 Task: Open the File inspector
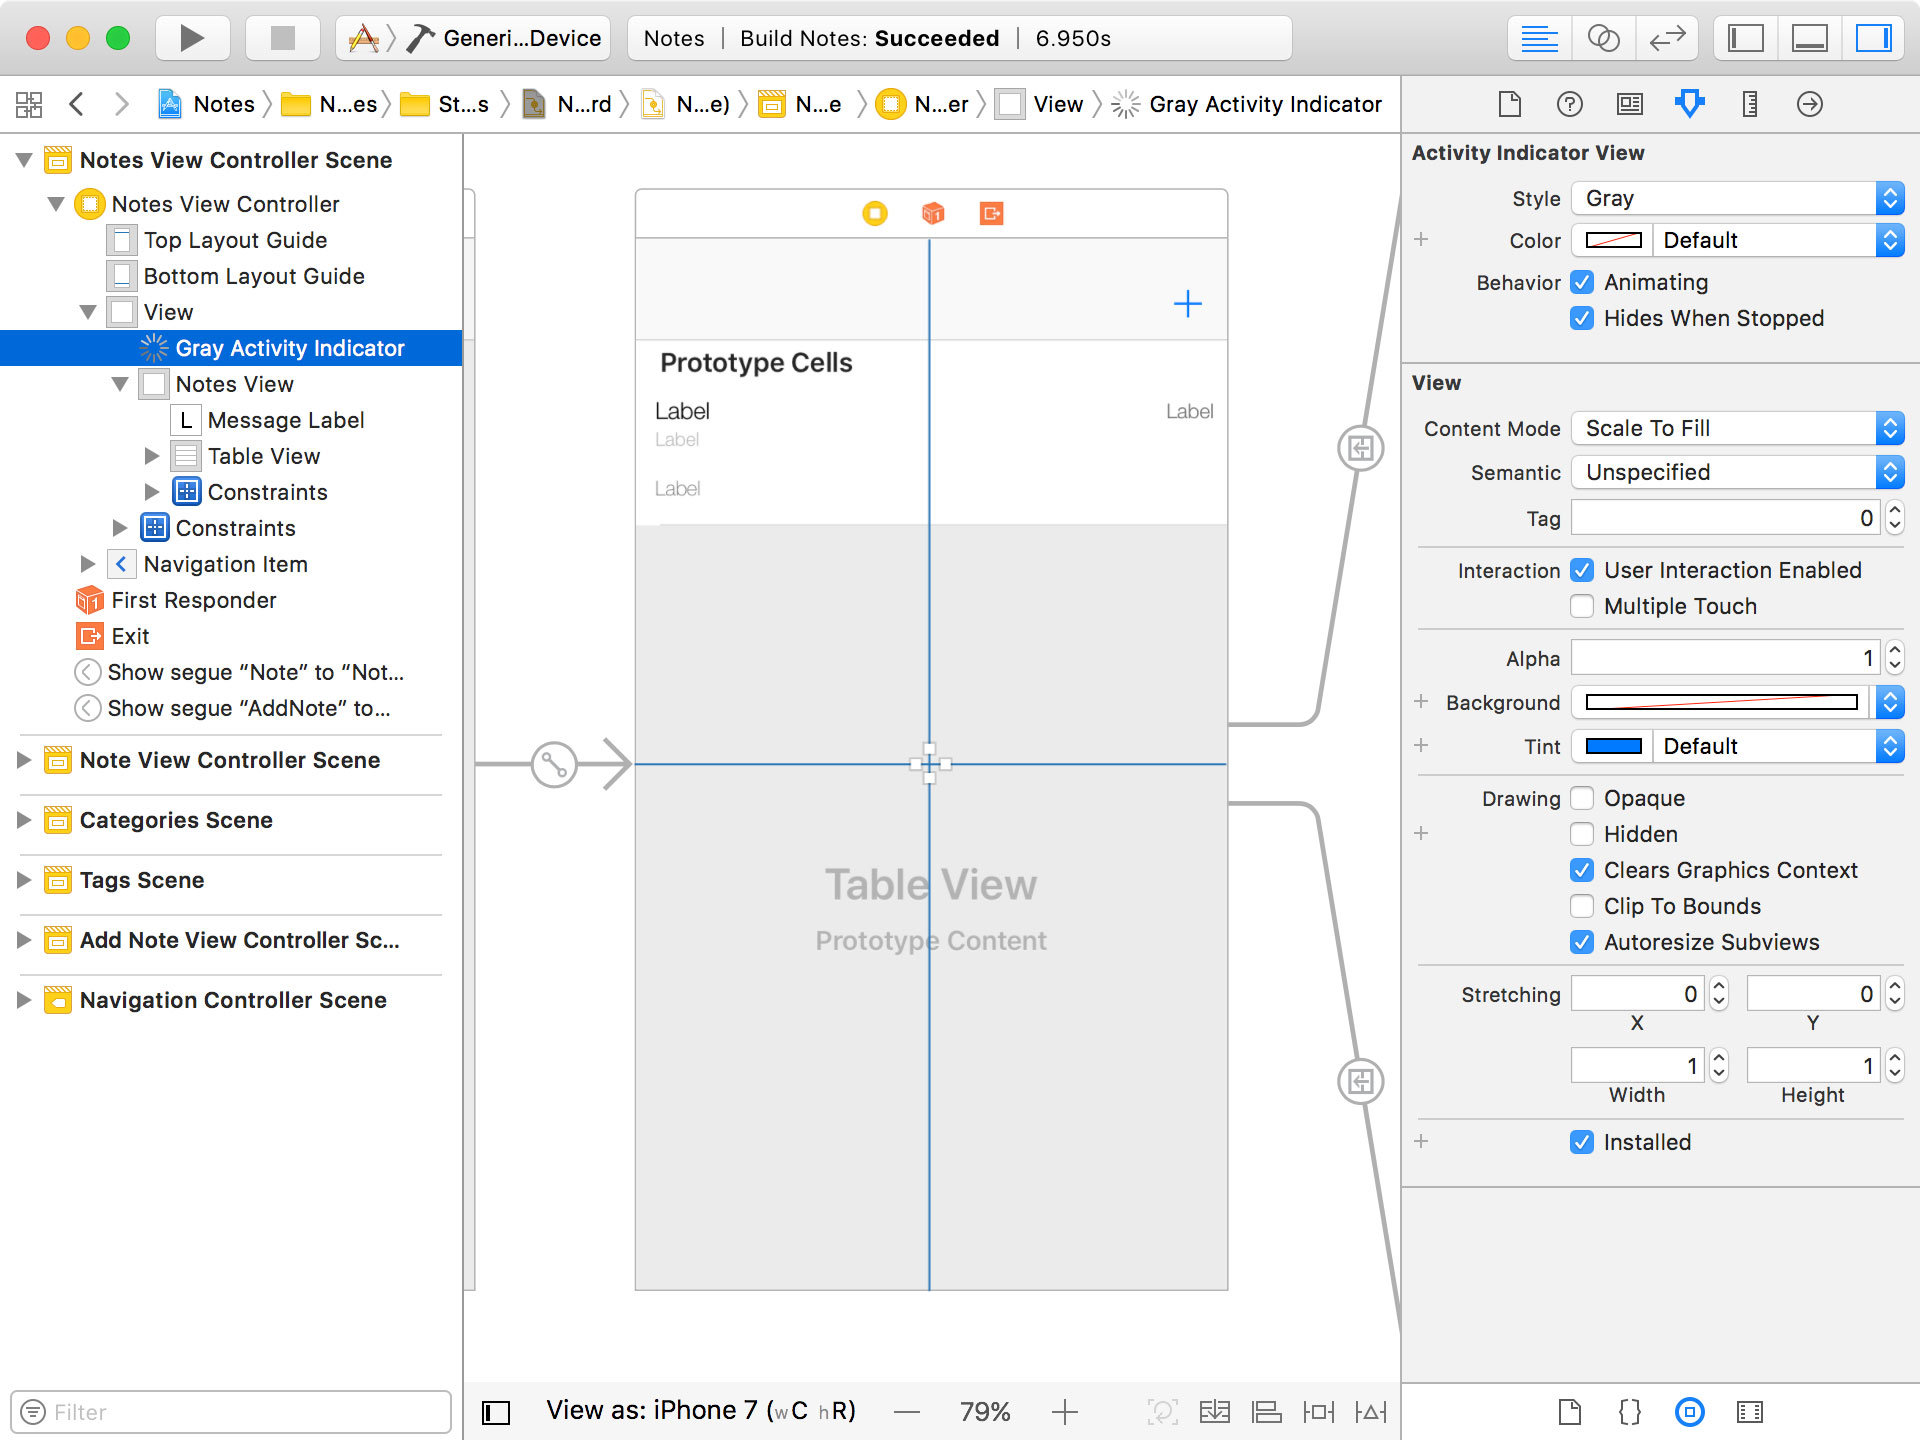pyautogui.click(x=1509, y=103)
